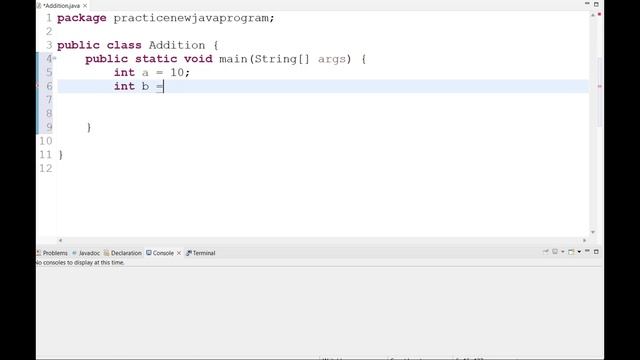Click the Pin Console icon
The image size is (640, 360).
545,252
